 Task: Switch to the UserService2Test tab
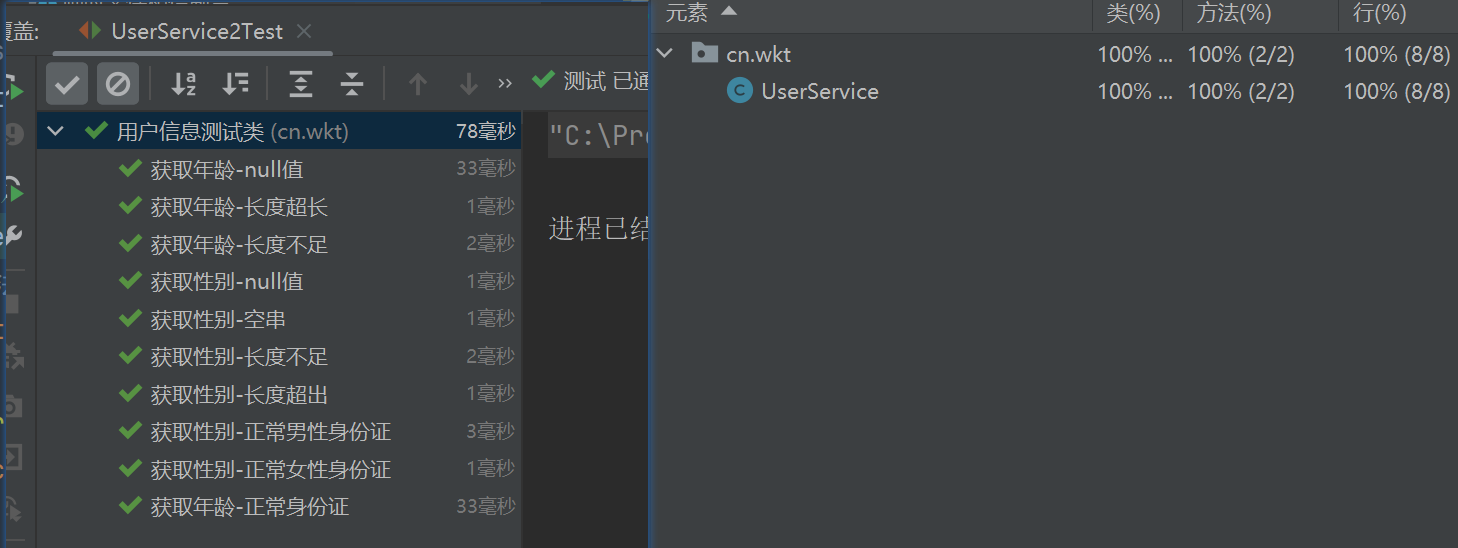coord(196,31)
